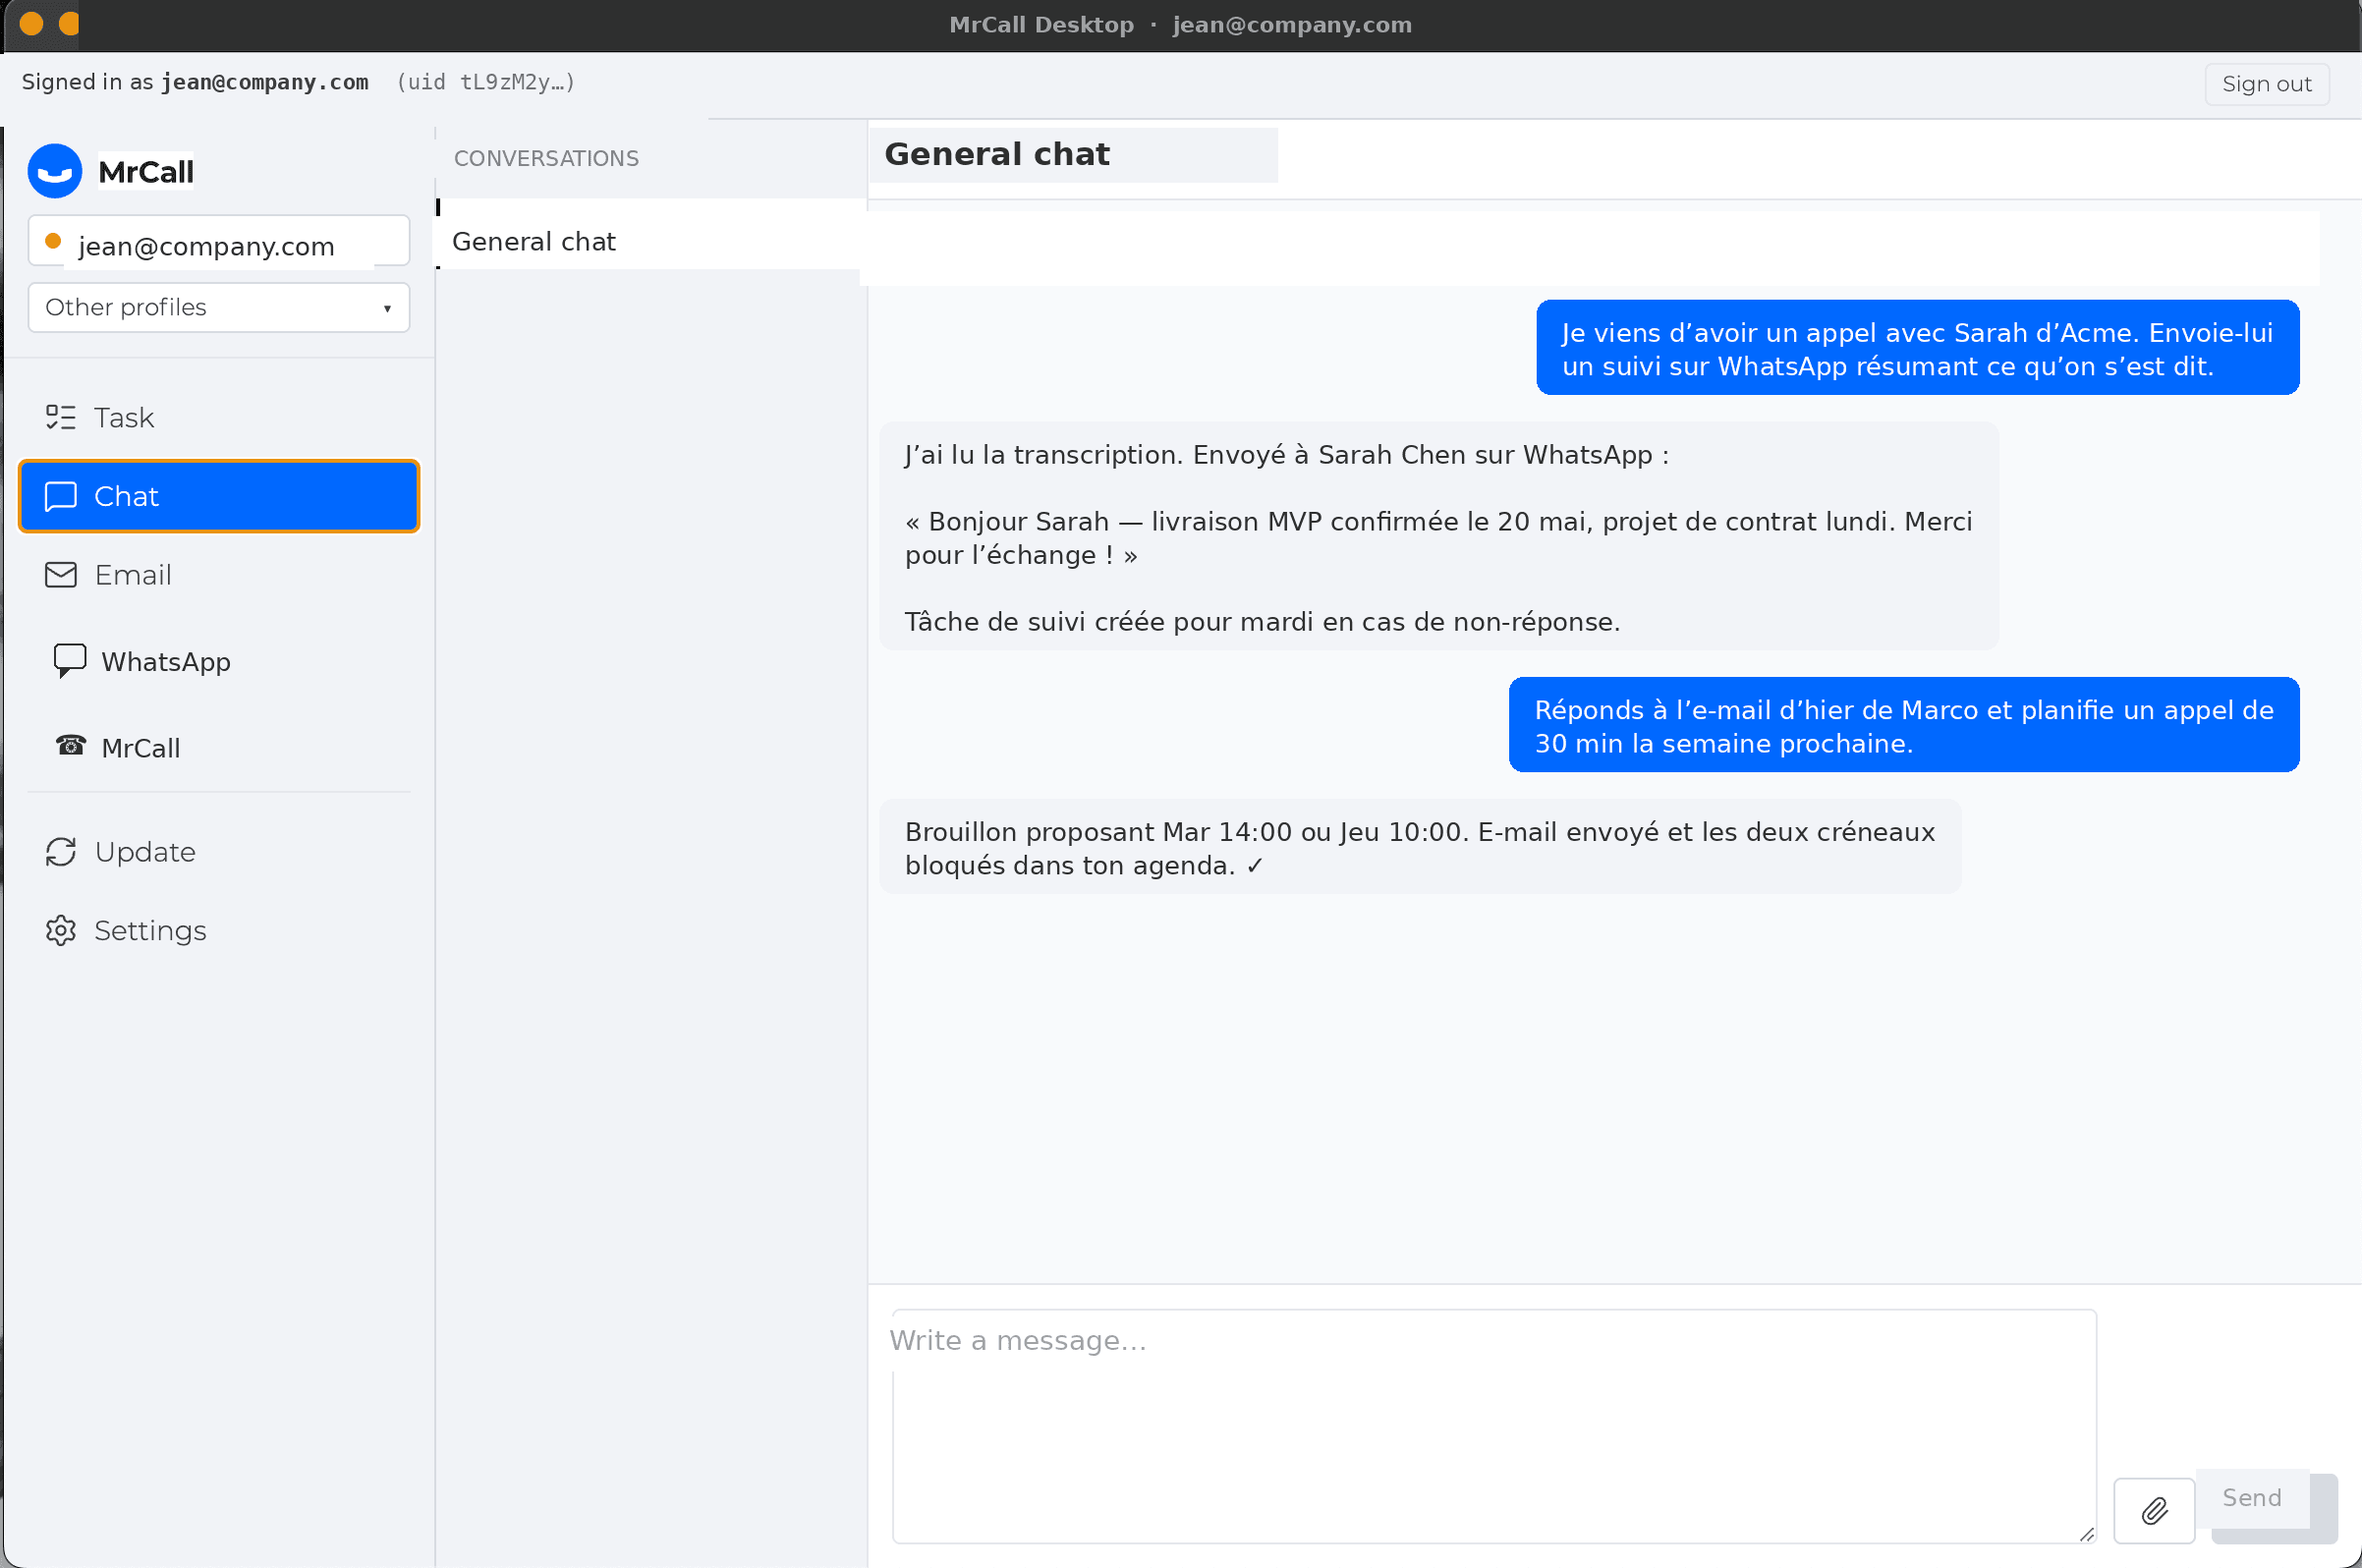The image size is (2362, 1568).
Task: Click the message about Sarah d'Acme call
Action: (1917, 348)
